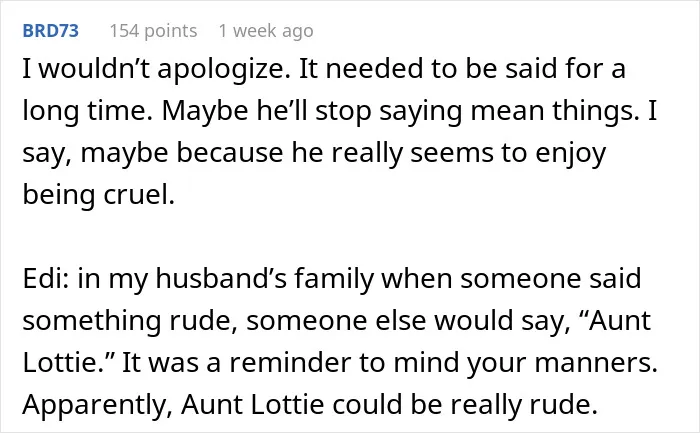Select the word Maybe before he'll stop
Image resolution: width=700 pixels, height=433 pixels.
tap(205, 110)
